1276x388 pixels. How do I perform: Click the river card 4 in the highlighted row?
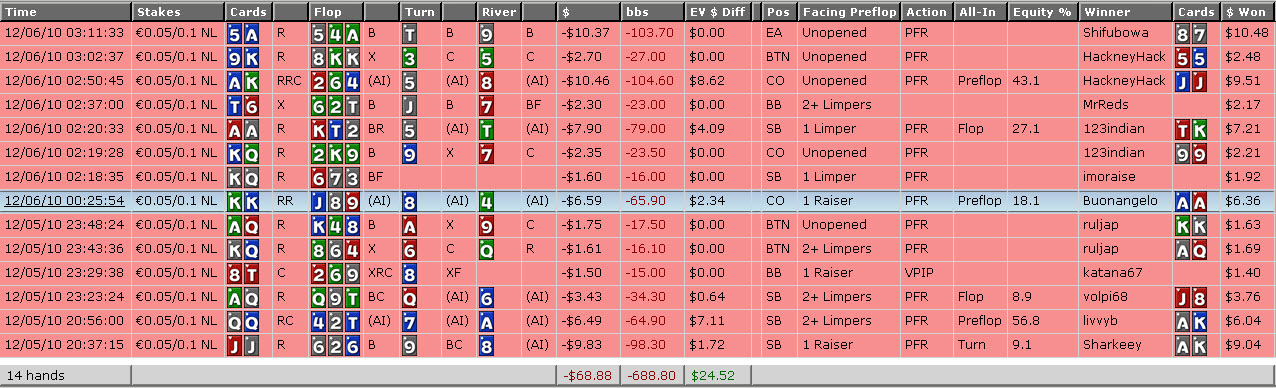[486, 201]
